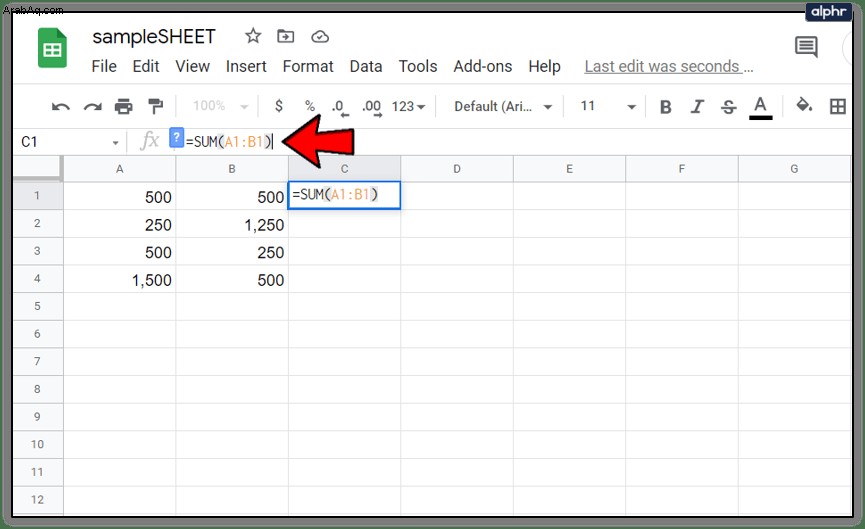Click cell B3 containing 250
Image resolution: width=865 pixels, height=529 pixels.
pos(232,252)
